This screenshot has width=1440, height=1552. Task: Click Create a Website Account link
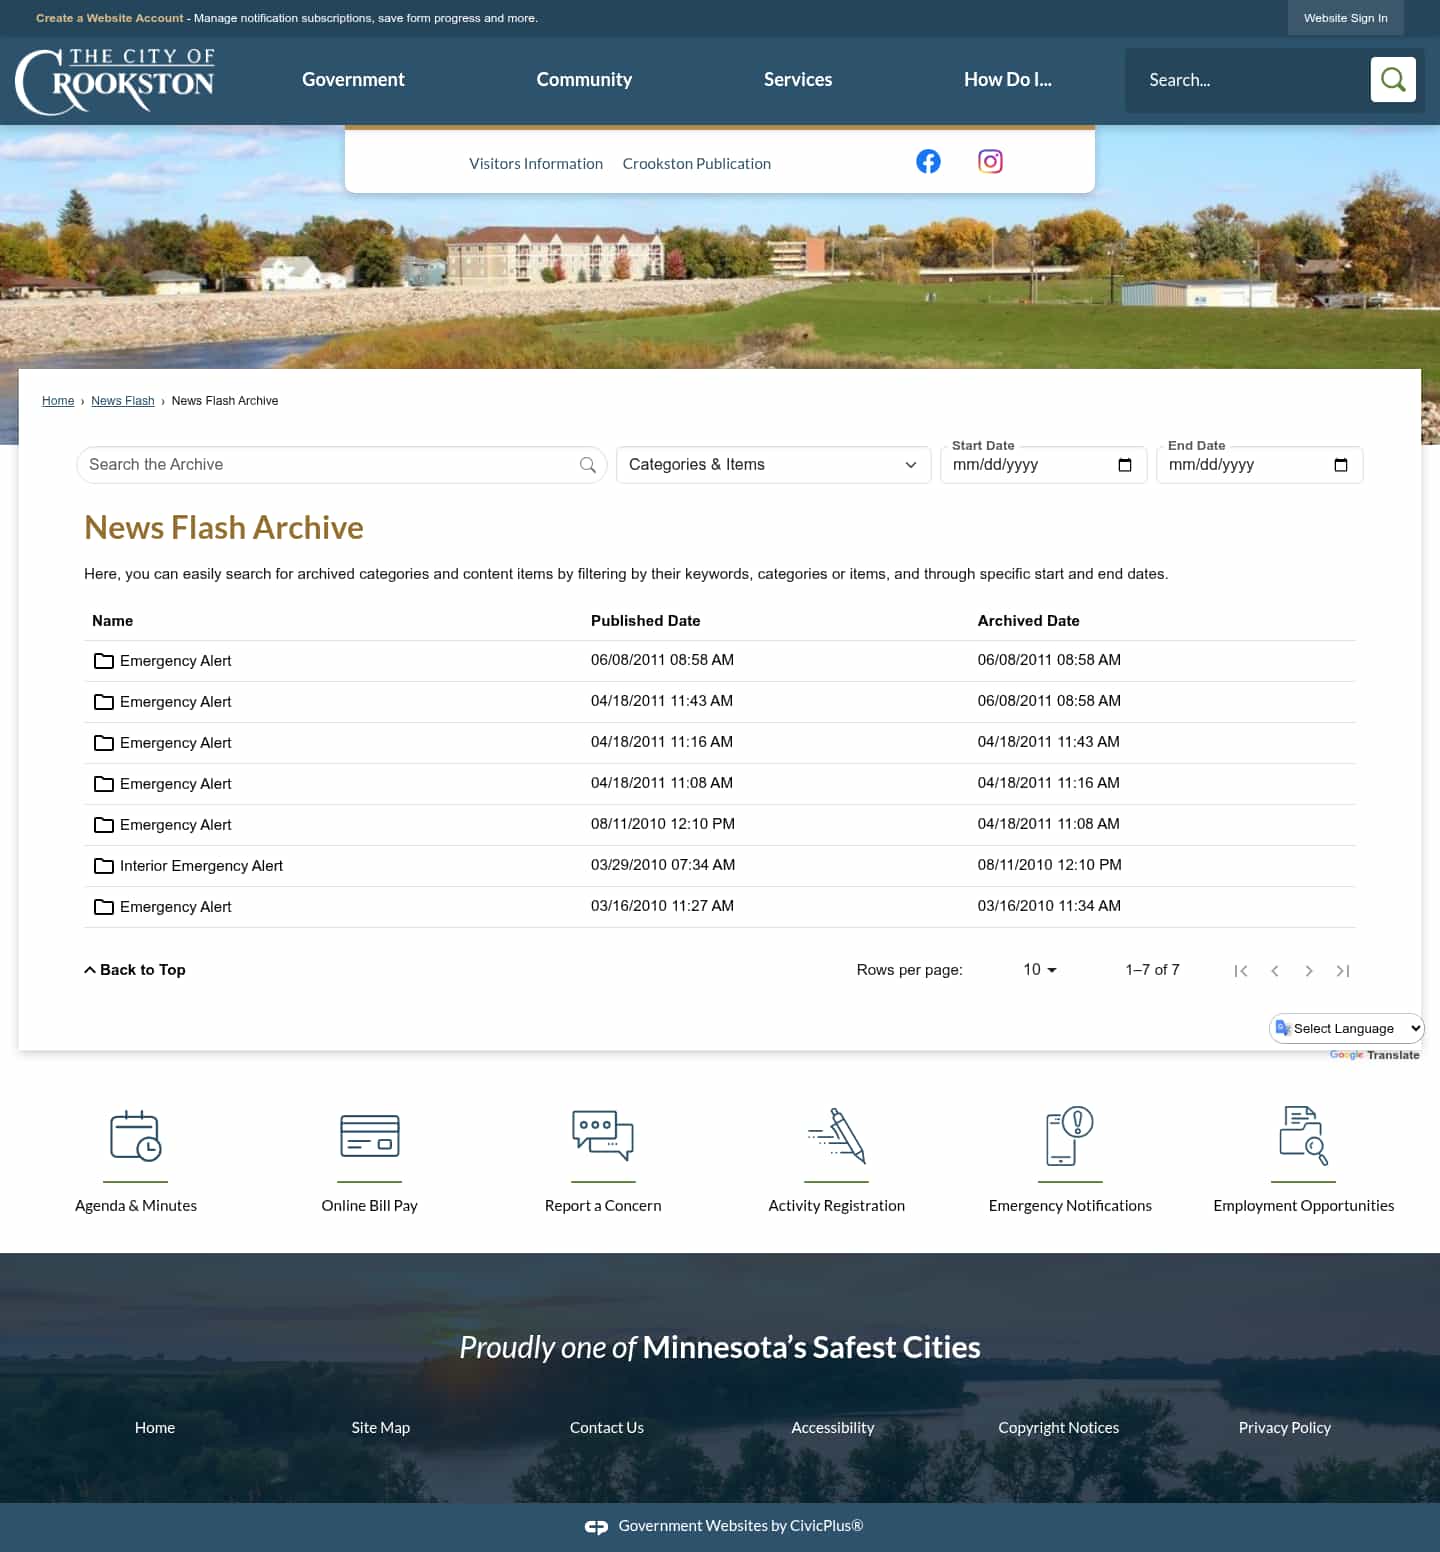coord(110,18)
